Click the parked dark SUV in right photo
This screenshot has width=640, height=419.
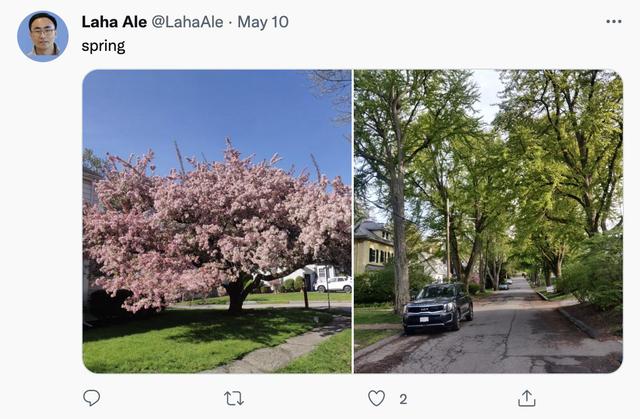pos(438,308)
